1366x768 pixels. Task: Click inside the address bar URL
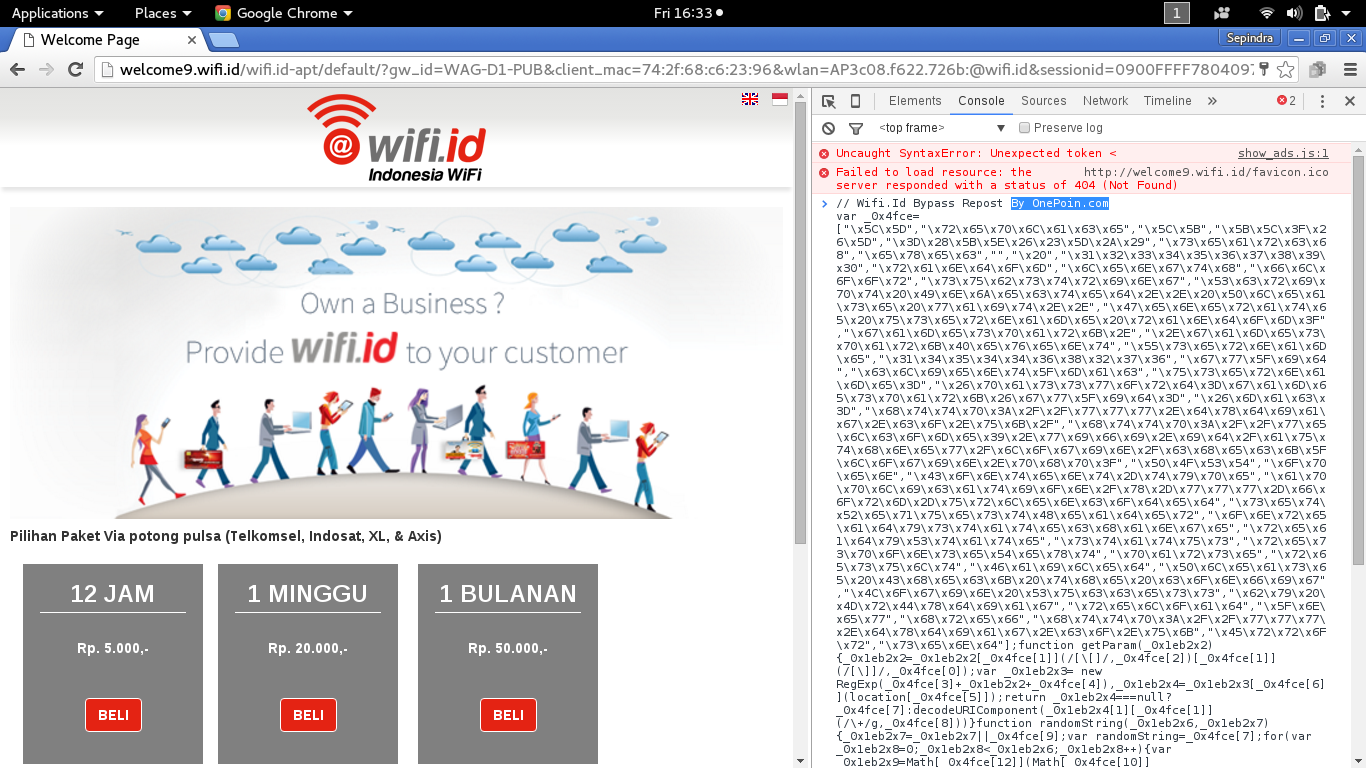(685, 69)
